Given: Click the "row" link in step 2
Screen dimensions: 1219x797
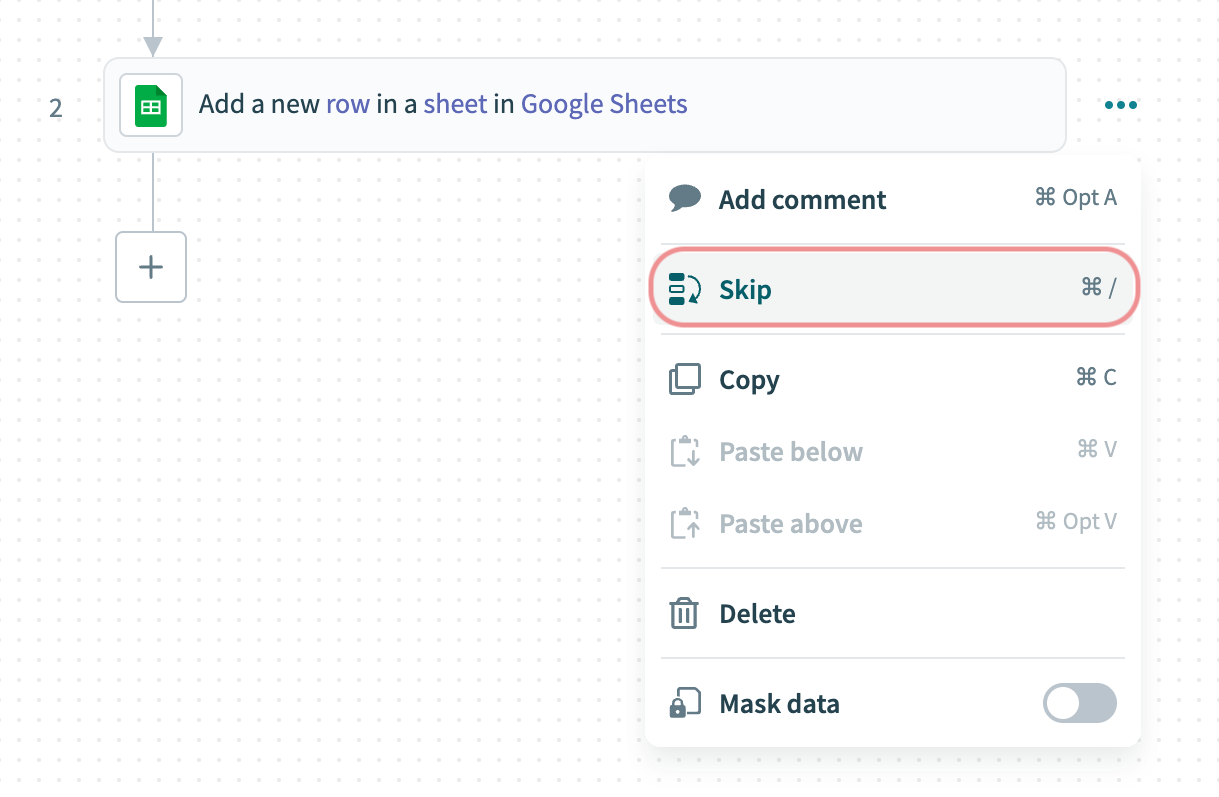Looking at the screenshot, I should [348, 105].
